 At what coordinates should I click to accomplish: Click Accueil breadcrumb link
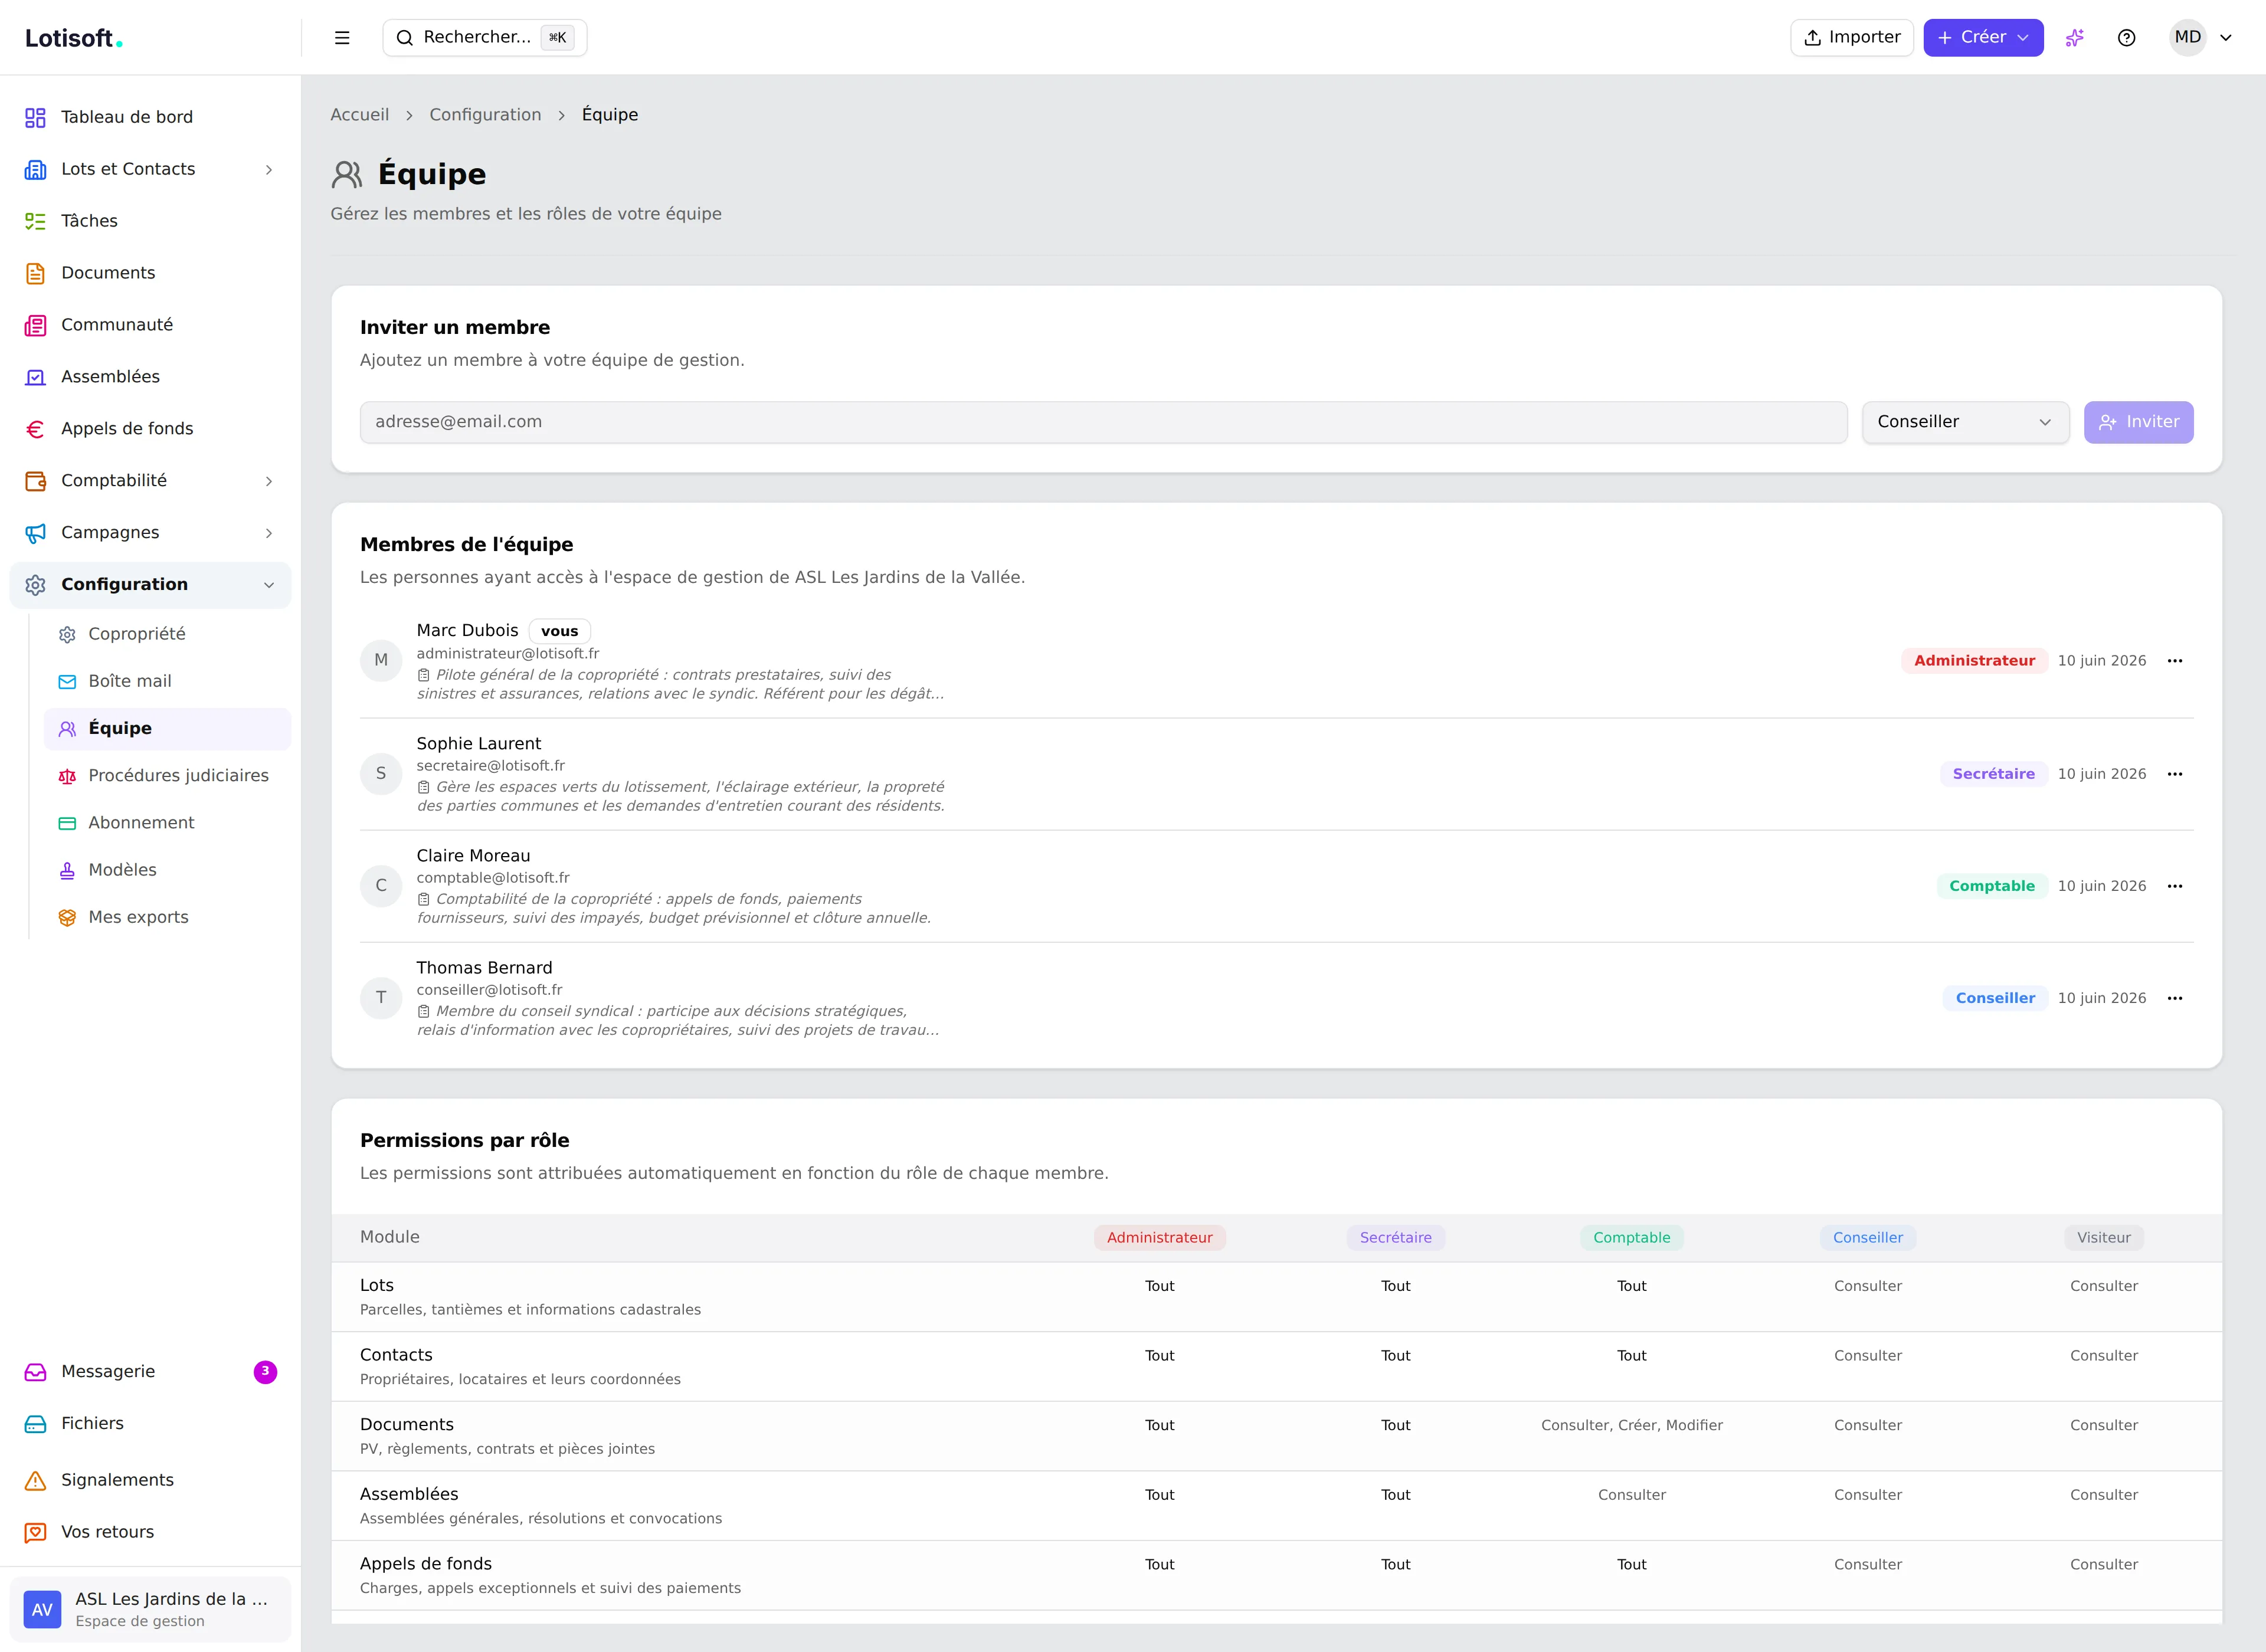(x=360, y=115)
